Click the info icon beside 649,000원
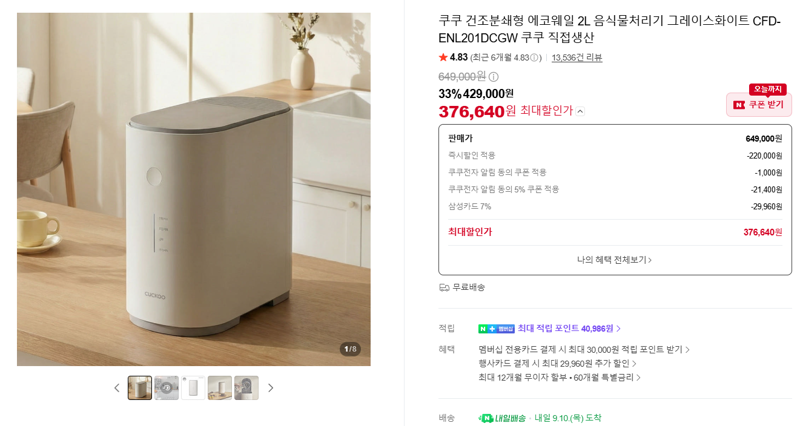This screenshot has height=426, width=800. (493, 77)
